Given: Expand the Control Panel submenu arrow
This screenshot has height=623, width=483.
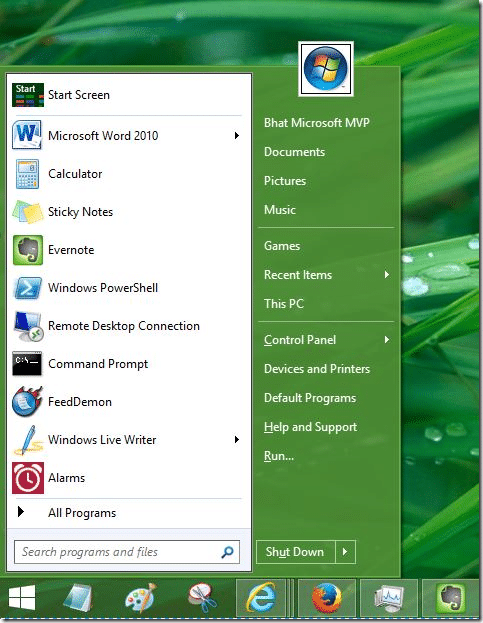Looking at the screenshot, I should [x=386, y=340].
